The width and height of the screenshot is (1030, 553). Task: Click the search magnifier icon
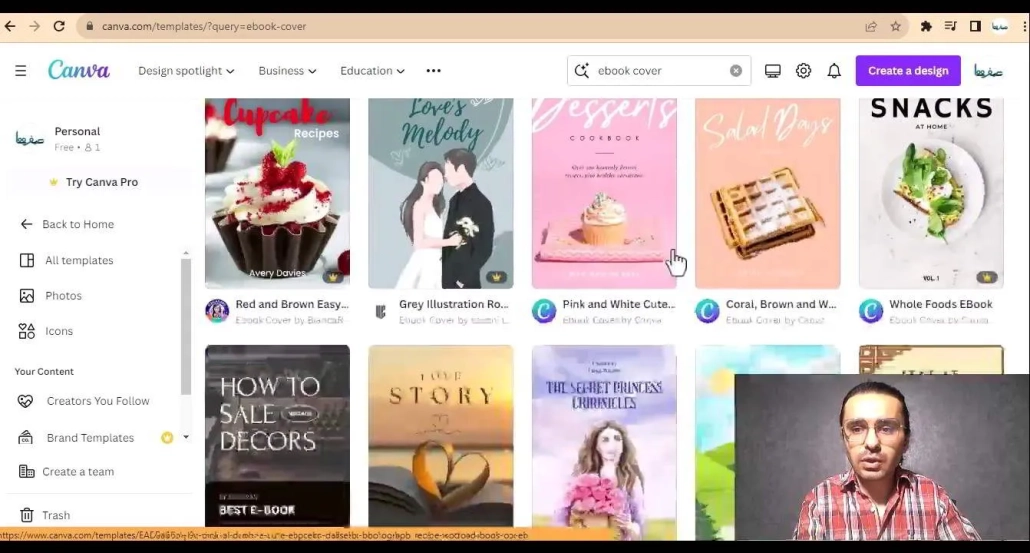[581, 70]
